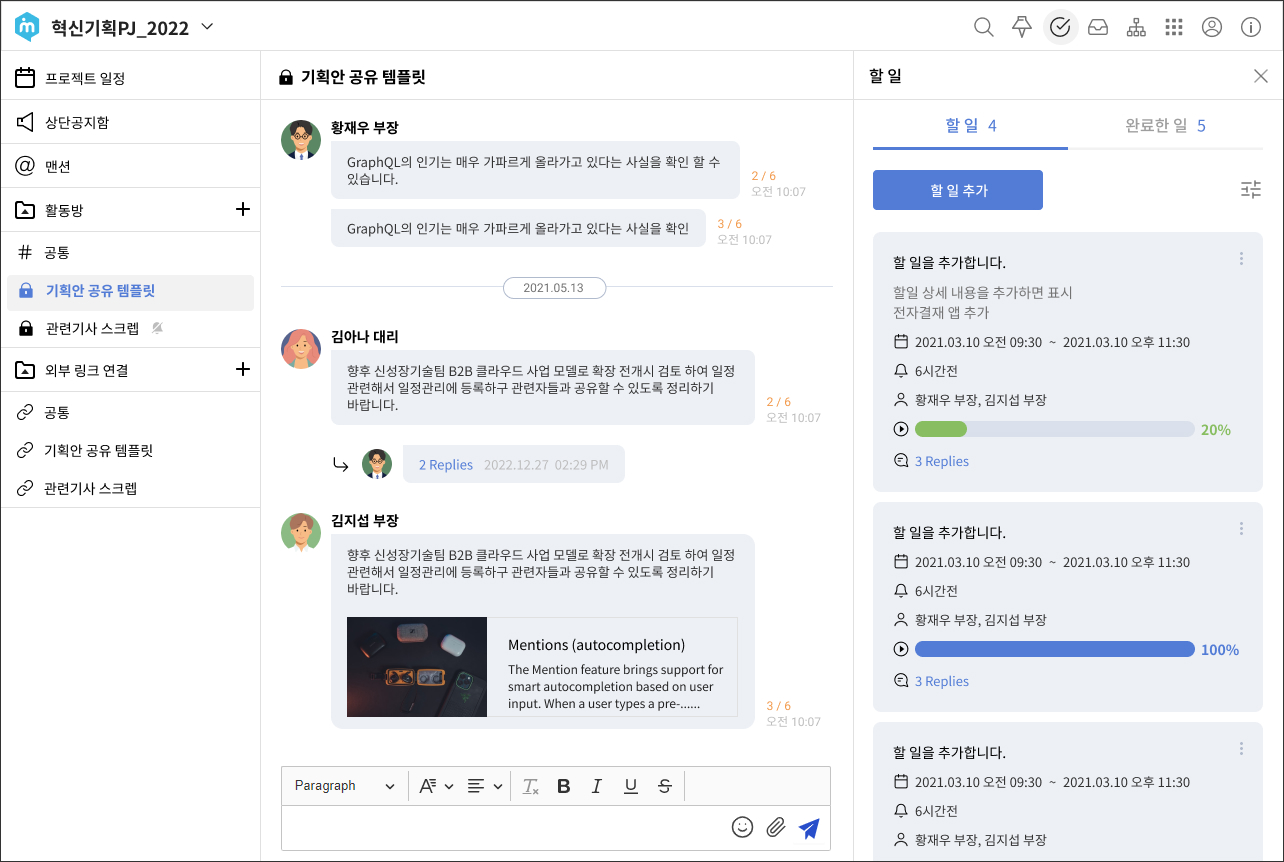Open 3 Replies on the 20% to-do card
This screenshot has height=862, width=1284.
click(x=942, y=461)
